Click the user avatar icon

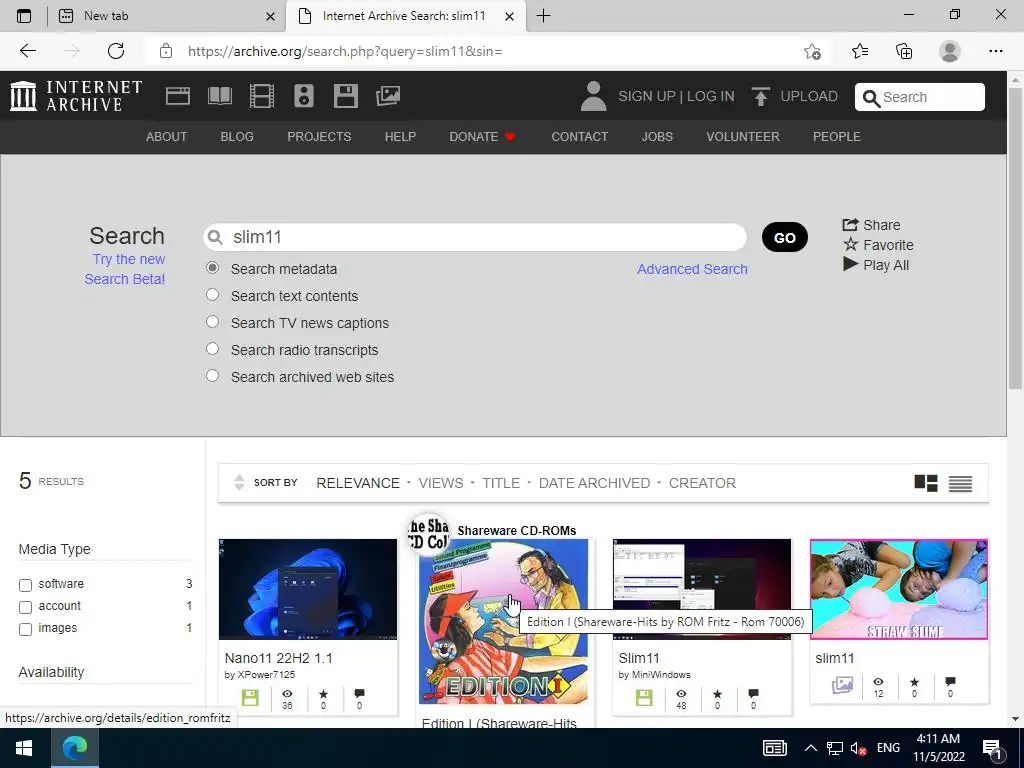(x=593, y=96)
